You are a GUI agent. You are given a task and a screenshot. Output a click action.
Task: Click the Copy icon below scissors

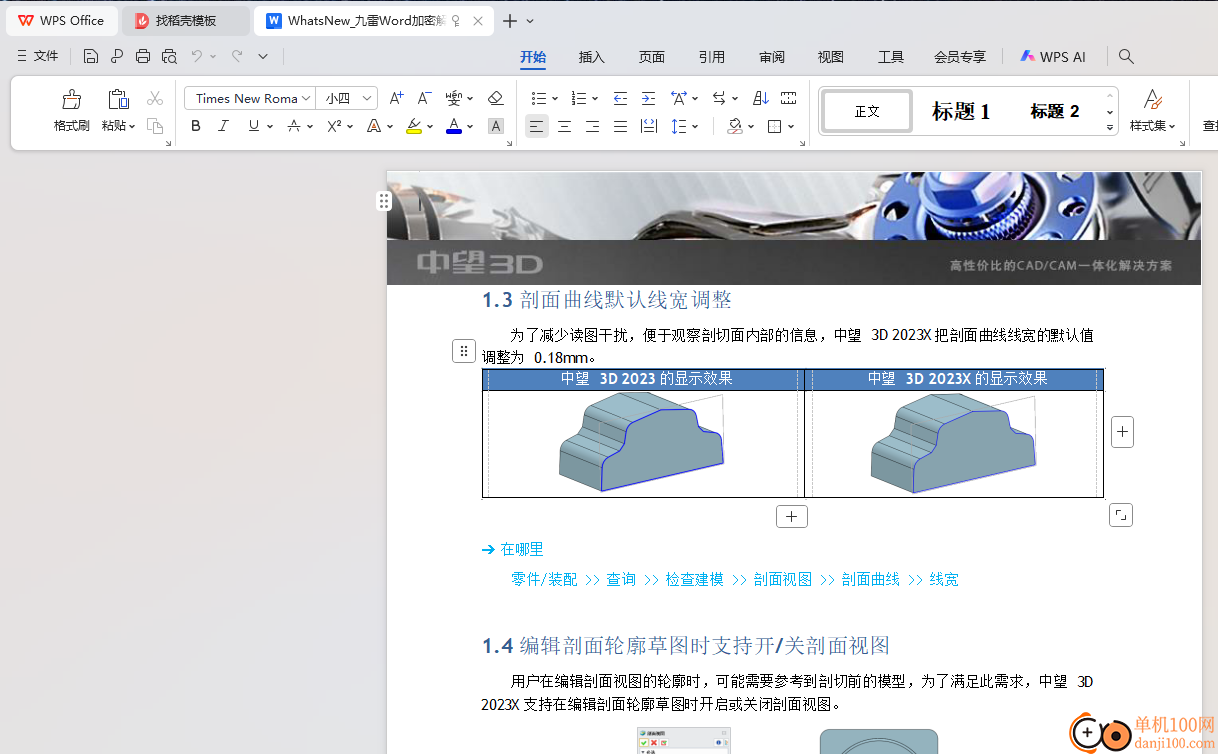click(x=155, y=126)
